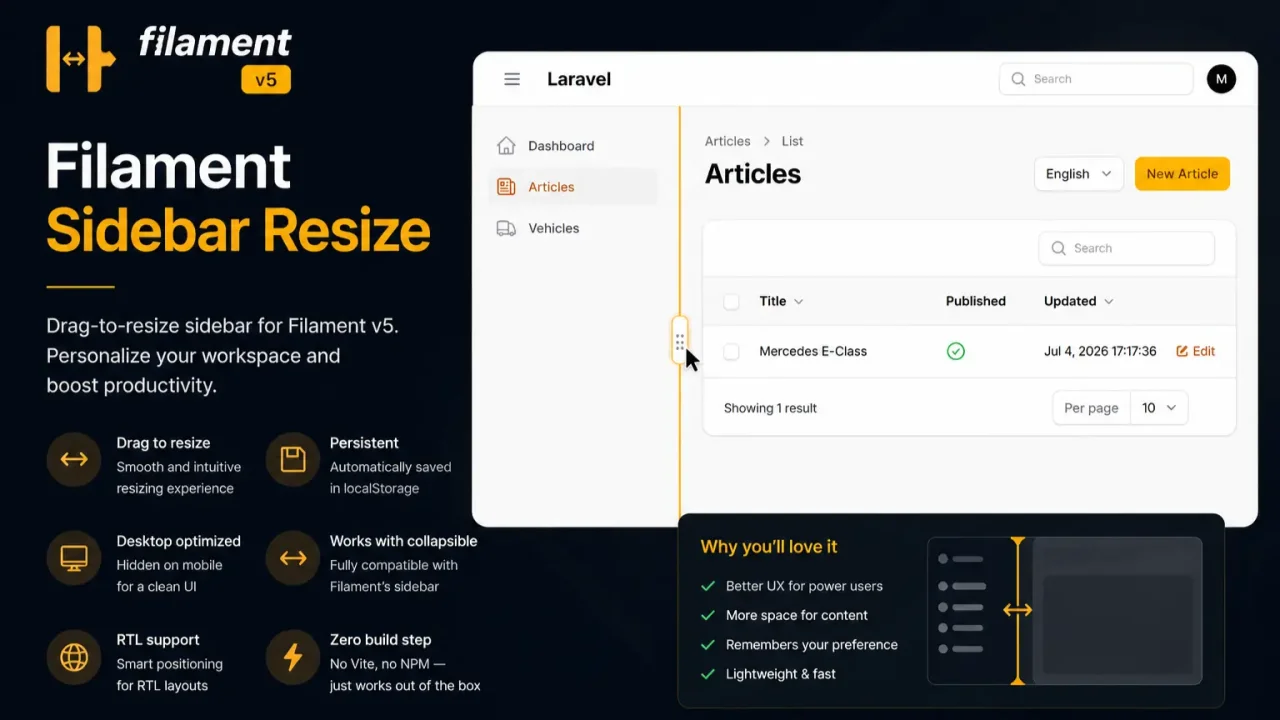Click the Edit link for Mercedes E-Class
This screenshot has width=1280, height=720.
click(1196, 351)
